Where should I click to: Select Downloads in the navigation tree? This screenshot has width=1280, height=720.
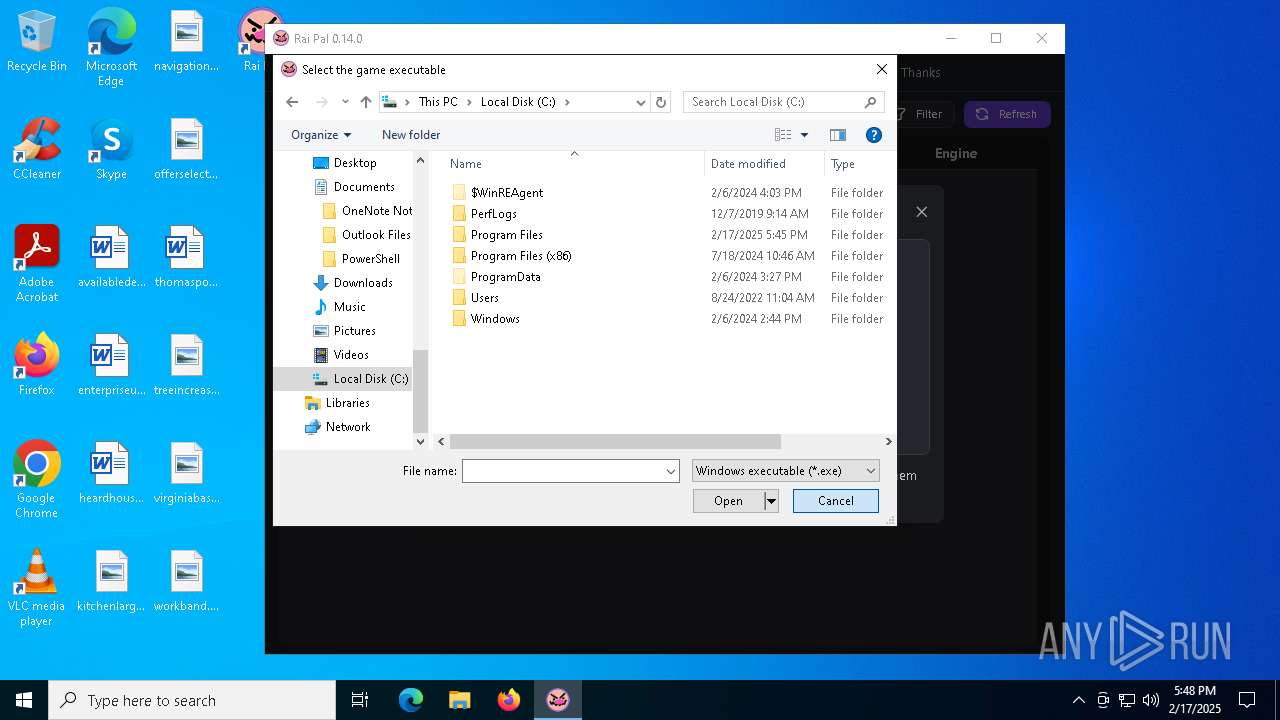(353, 283)
